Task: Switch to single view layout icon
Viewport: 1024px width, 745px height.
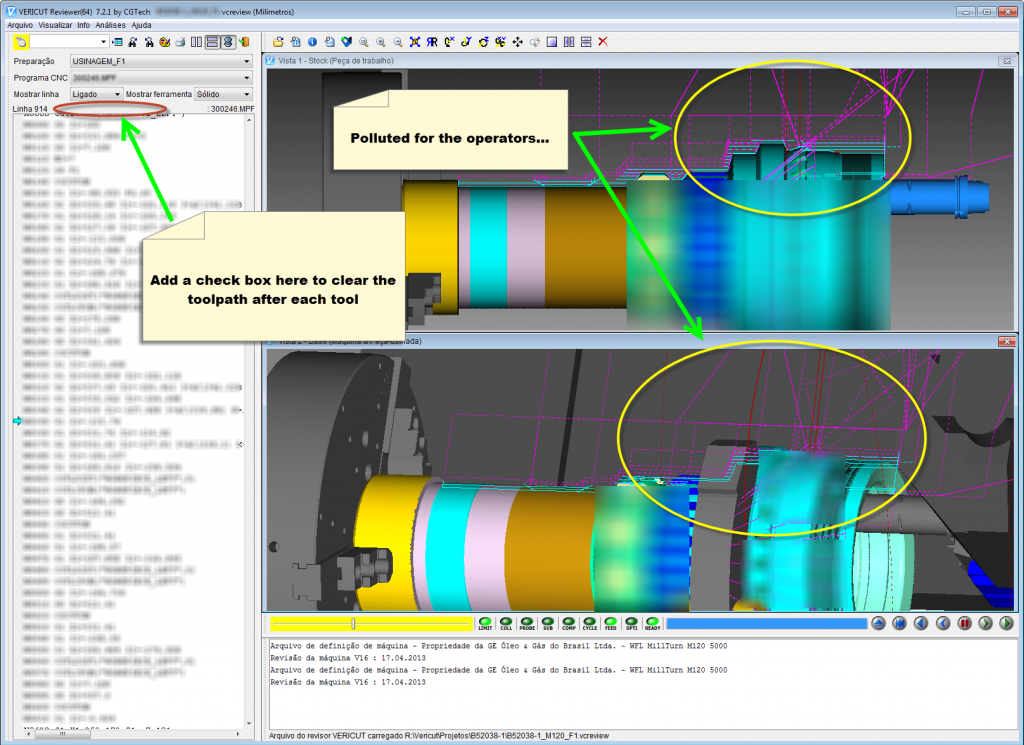Action: click(552, 42)
